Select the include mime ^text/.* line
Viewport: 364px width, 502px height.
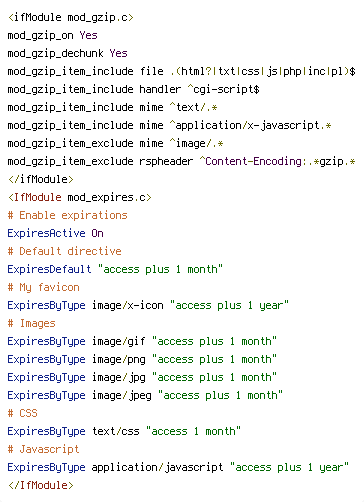pos(112,107)
